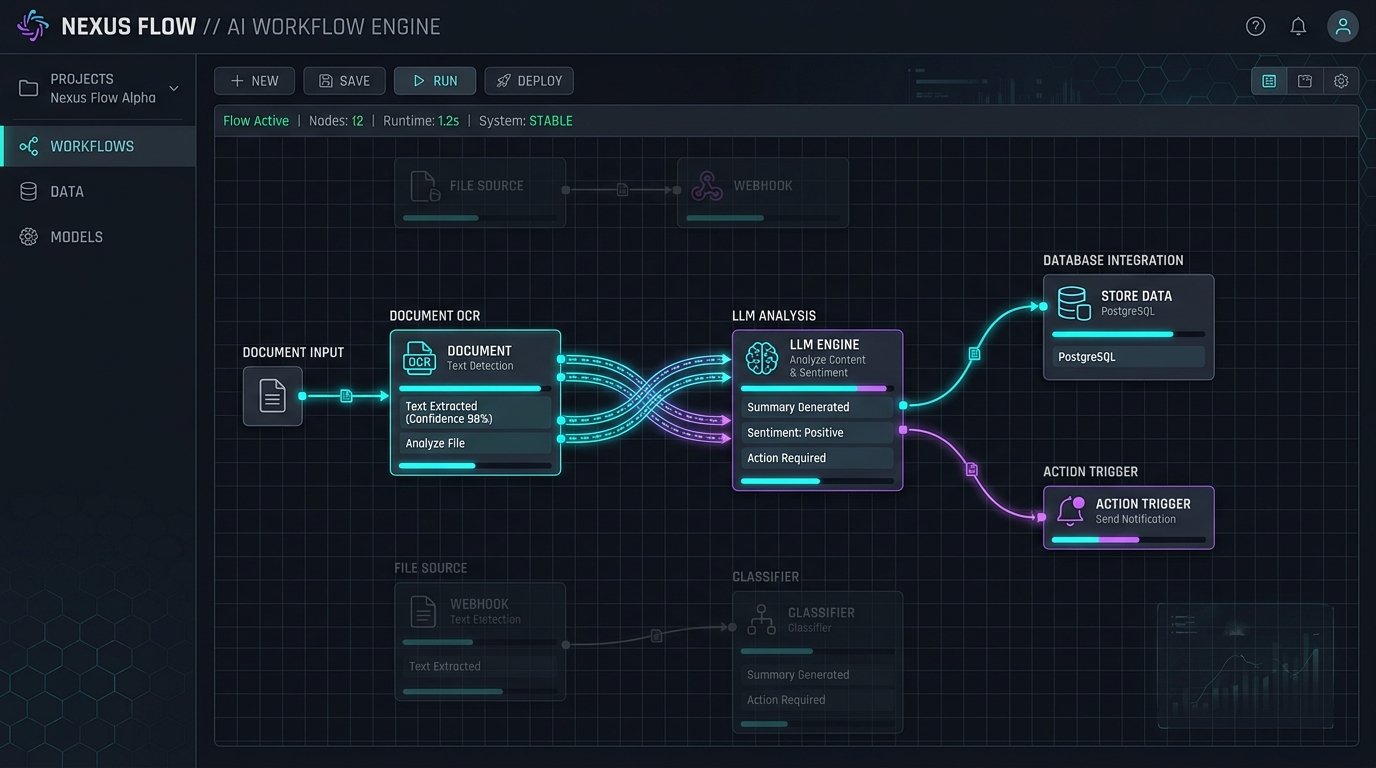Select the Text Extracted (Confidence 98%) row
Viewport: 1376px width, 768px height.
click(475, 412)
